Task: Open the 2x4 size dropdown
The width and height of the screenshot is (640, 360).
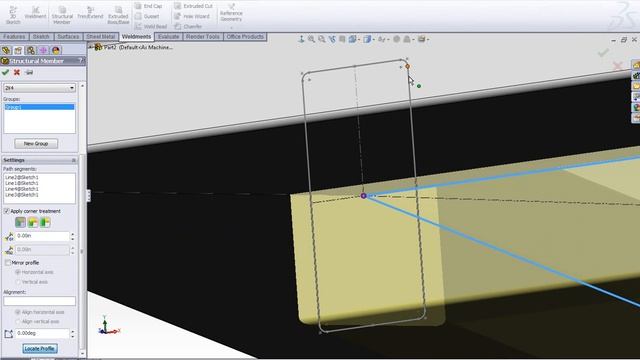Action: (x=39, y=88)
